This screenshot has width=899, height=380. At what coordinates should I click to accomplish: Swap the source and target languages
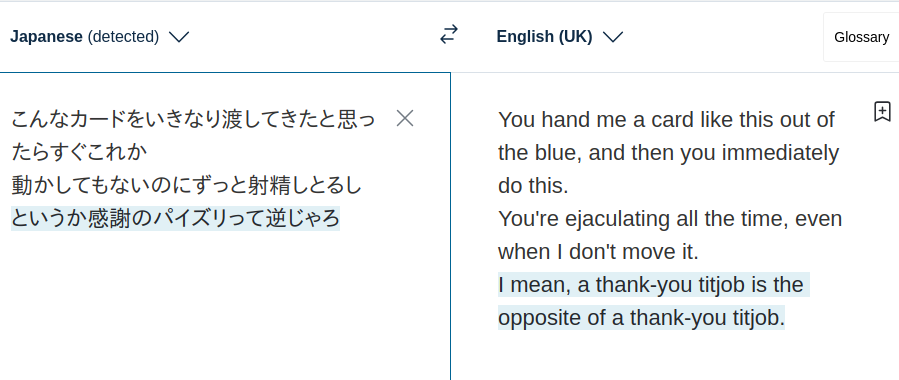[x=449, y=36]
